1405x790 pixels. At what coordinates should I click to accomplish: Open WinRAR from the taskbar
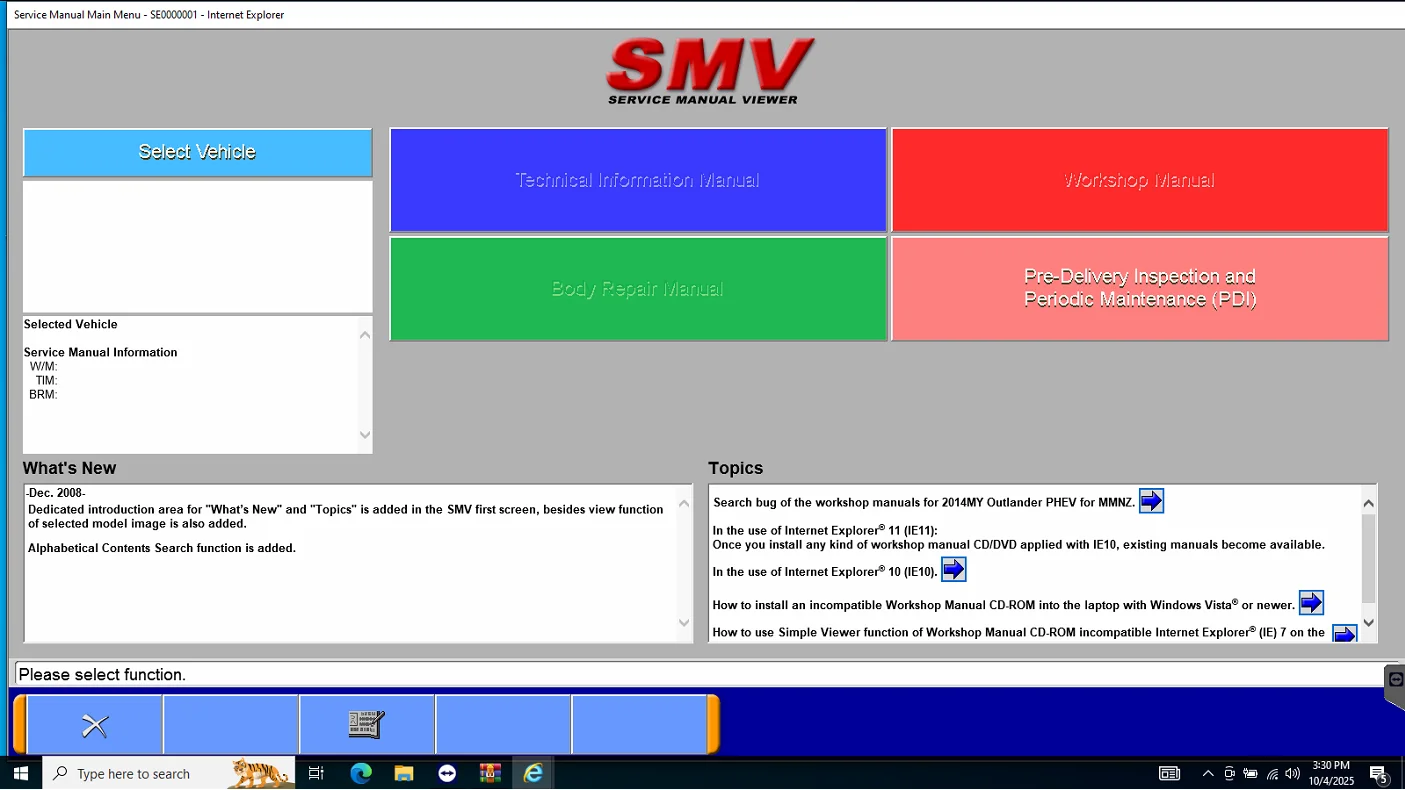490,773
